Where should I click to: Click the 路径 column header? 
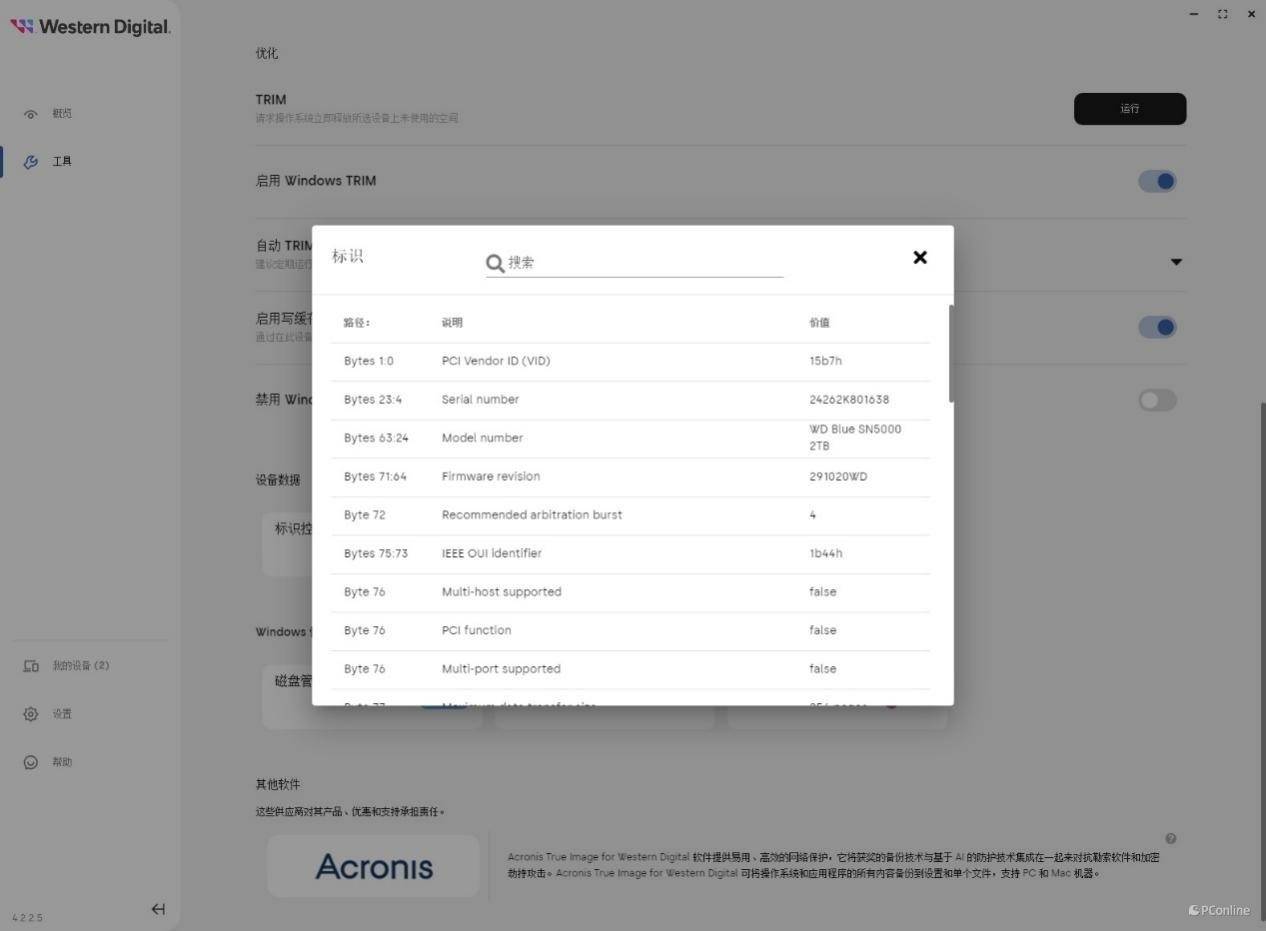[x=356, y=323]
